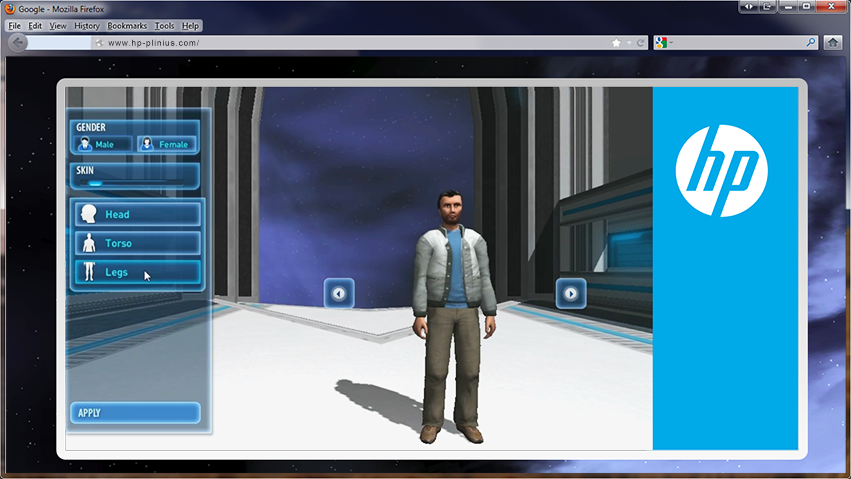Go to the Firefox home page
This screenshot has height=479, width=851.
point(833,42)
